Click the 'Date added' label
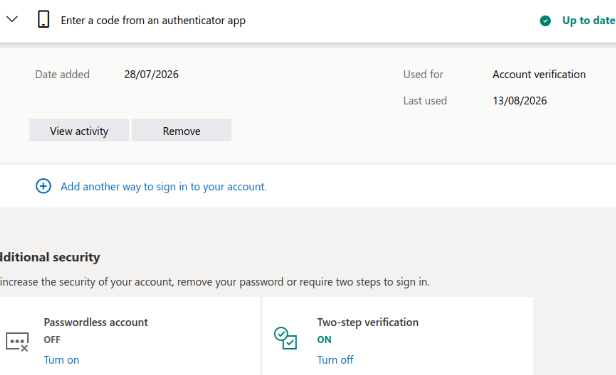The image size is (616, 375). pyautogui.click(x=62, y=74)
